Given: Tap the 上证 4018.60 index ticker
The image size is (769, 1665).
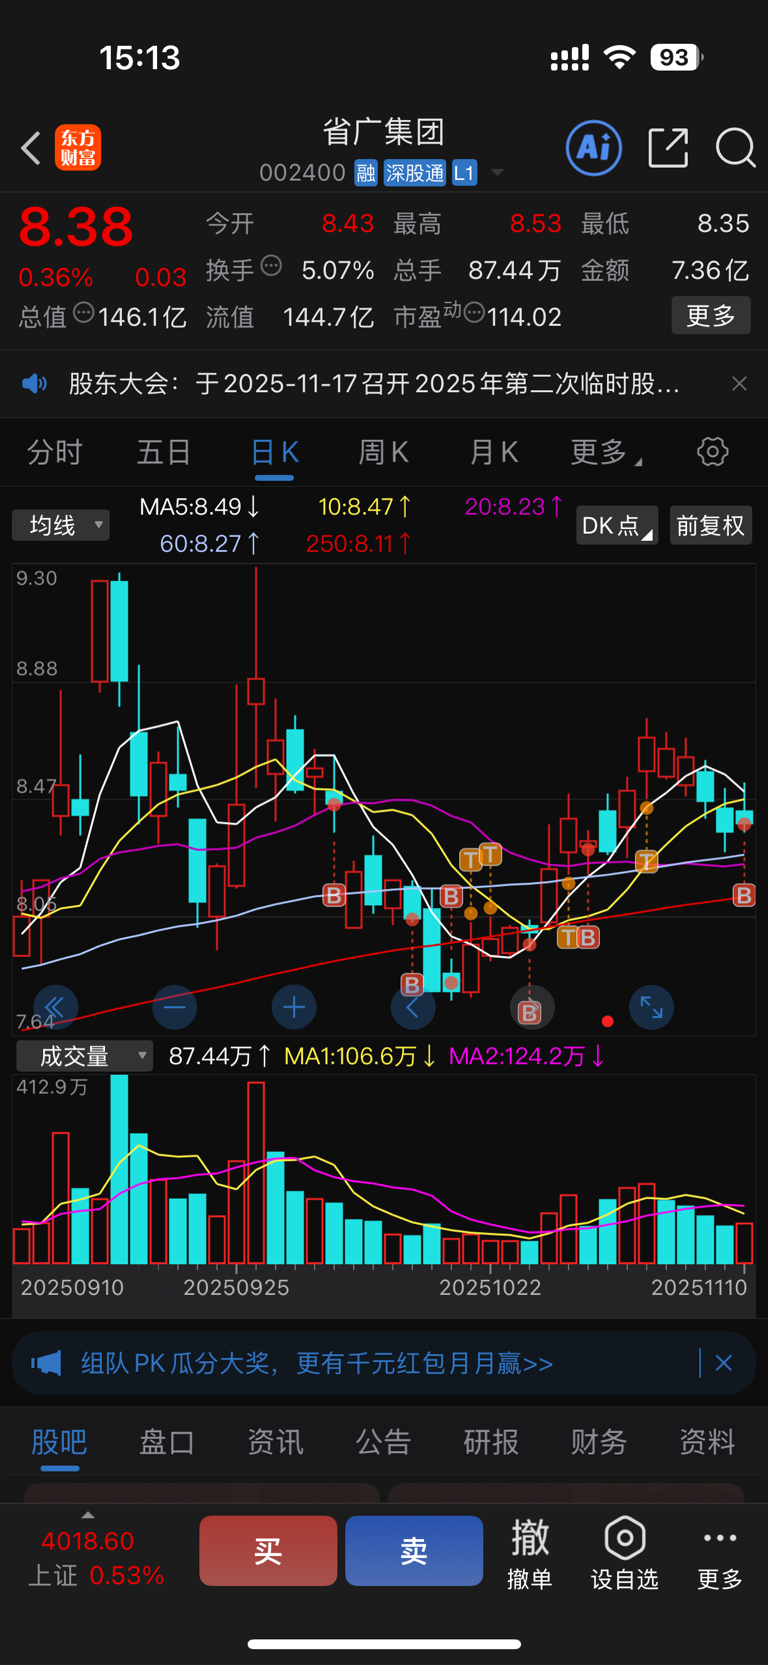Looking at the screenshot, I should [95, 1558].
